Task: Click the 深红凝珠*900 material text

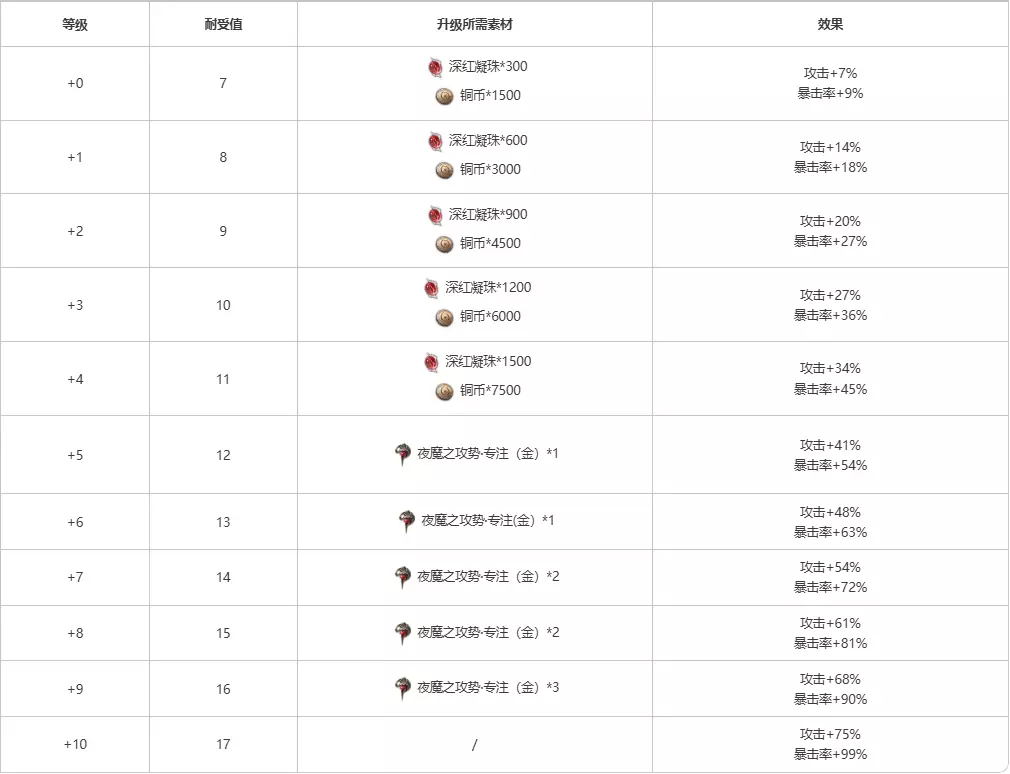Action: (488, 215)
